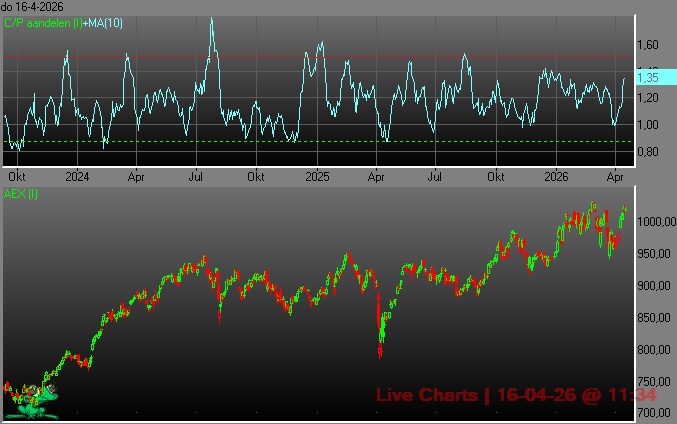The width and height of the screenshot is (677, 424).
Task: Click the current value marker 1,35
Action: pyautogui.click(x=648, y=77)
